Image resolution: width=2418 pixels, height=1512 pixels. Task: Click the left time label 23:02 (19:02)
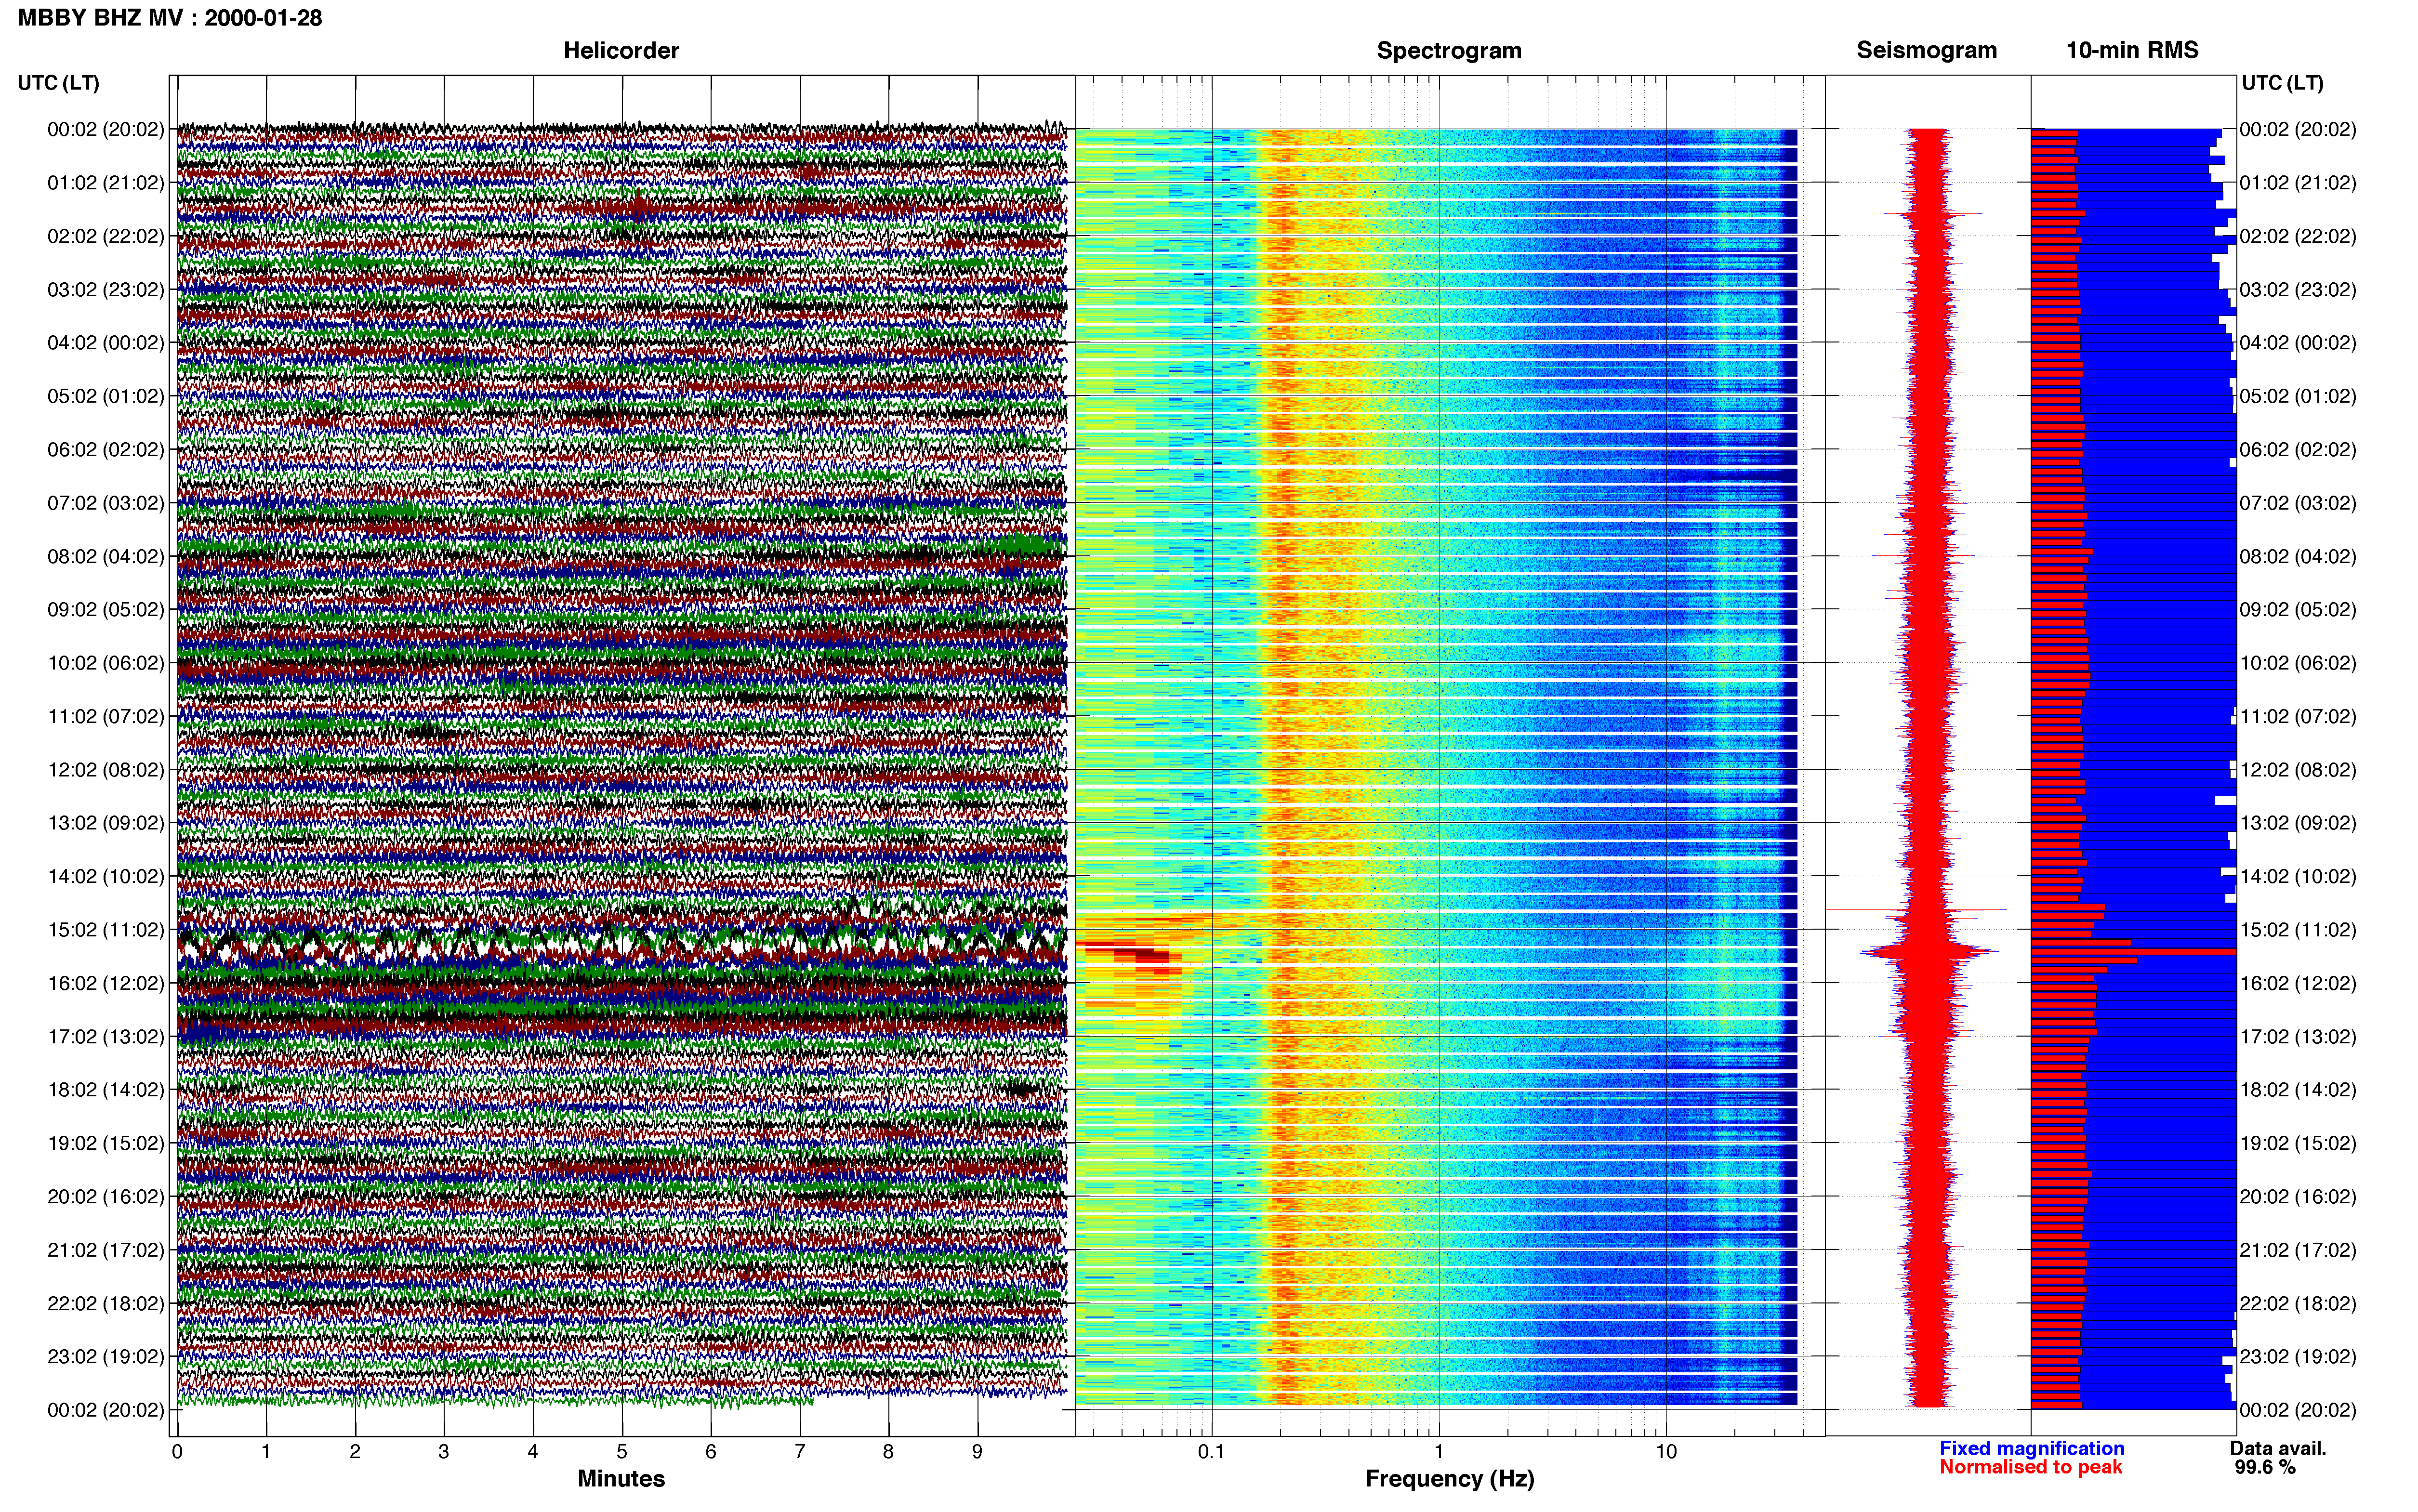[106, 1356]
